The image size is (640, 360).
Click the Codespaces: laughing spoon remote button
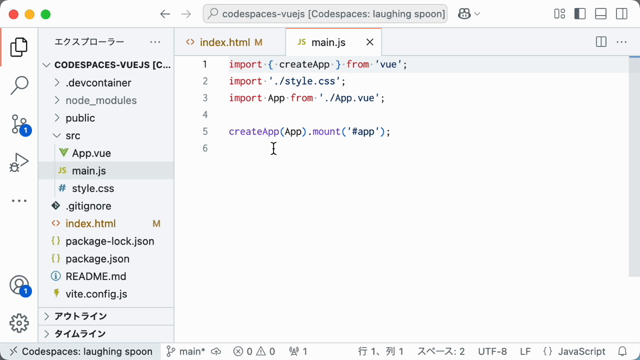pyautogui.click(x=81, y=351)
